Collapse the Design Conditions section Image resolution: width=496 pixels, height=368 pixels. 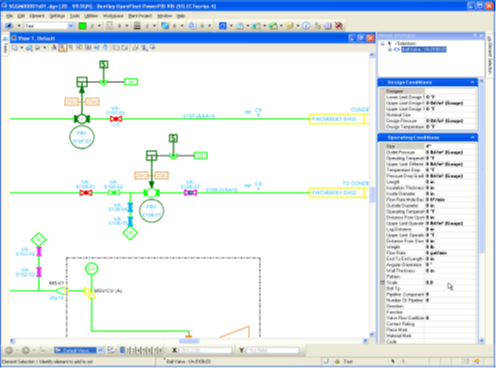(472, 82)
